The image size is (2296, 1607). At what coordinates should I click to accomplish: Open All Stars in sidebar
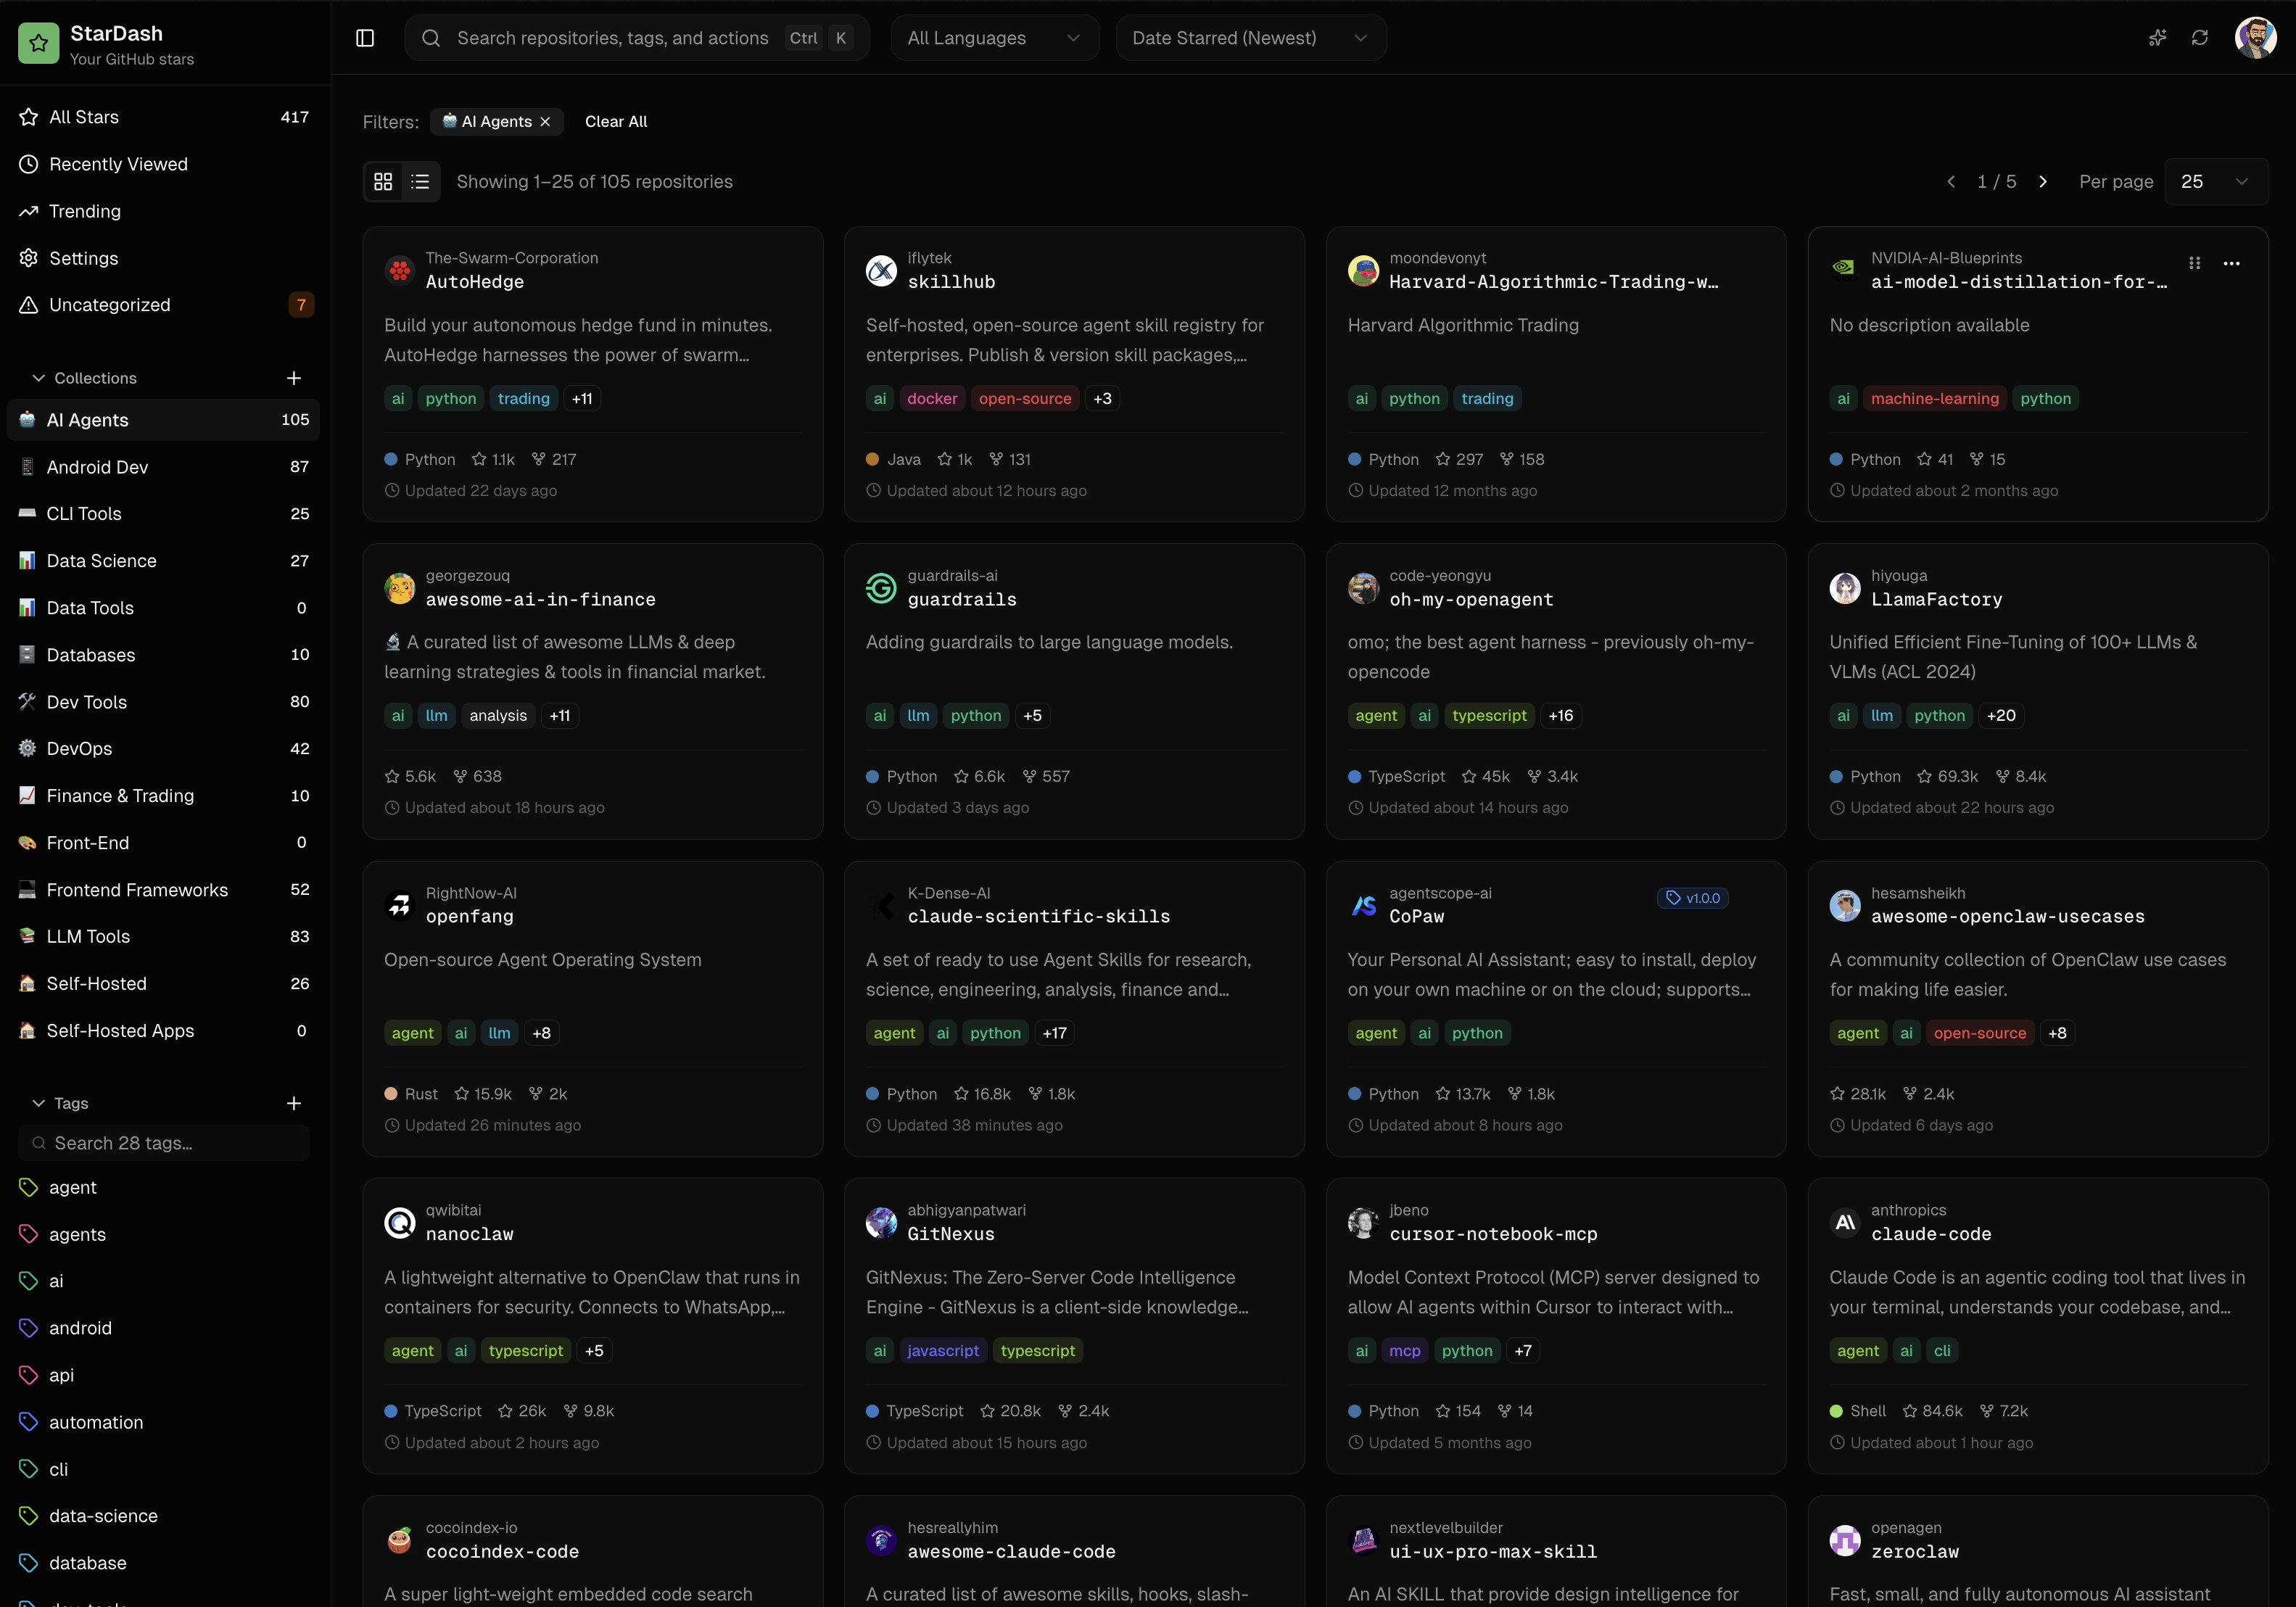(164, 117)
